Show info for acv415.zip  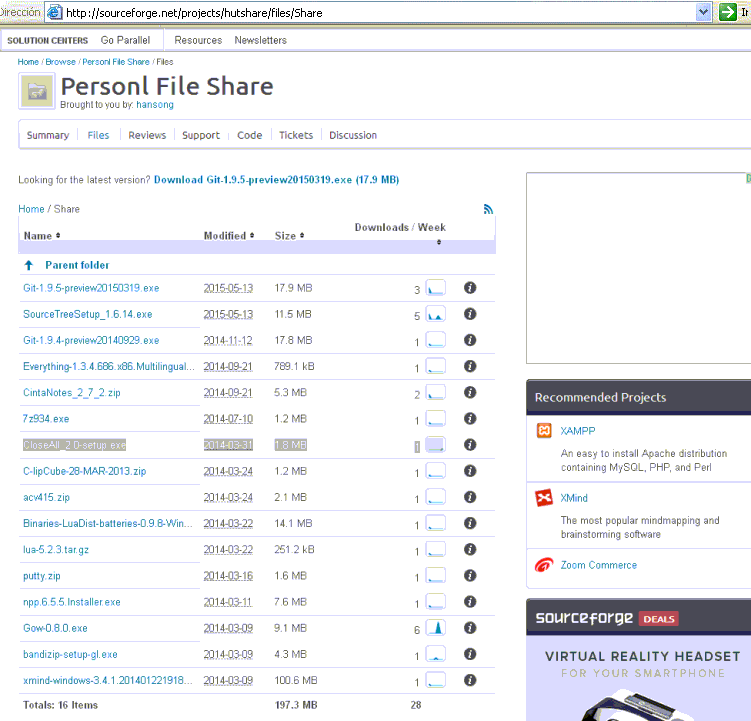(470, 497)
